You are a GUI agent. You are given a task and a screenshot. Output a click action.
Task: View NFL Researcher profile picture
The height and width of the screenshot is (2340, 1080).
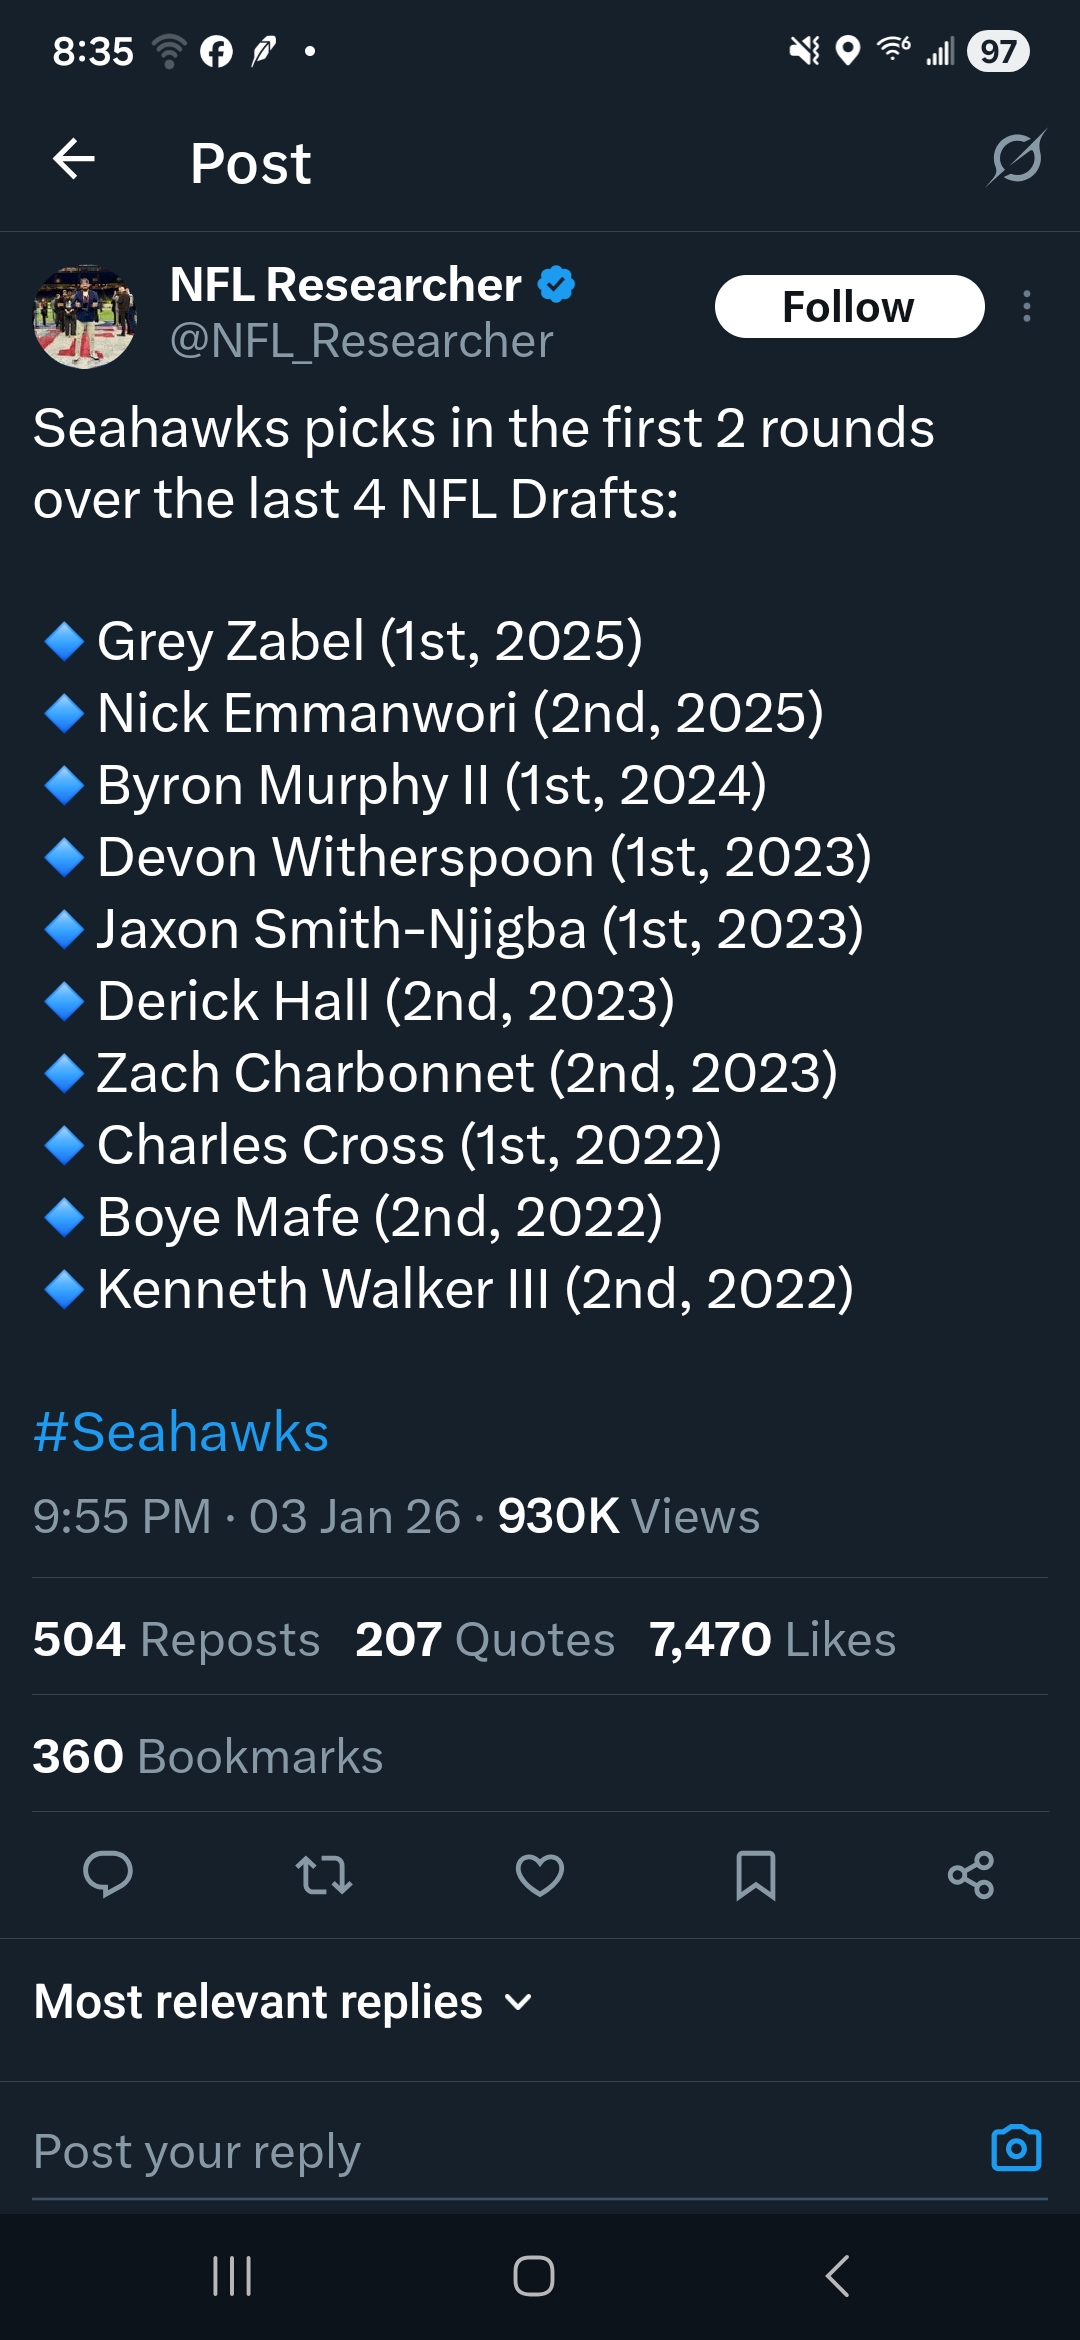click(x=85, y=316)
